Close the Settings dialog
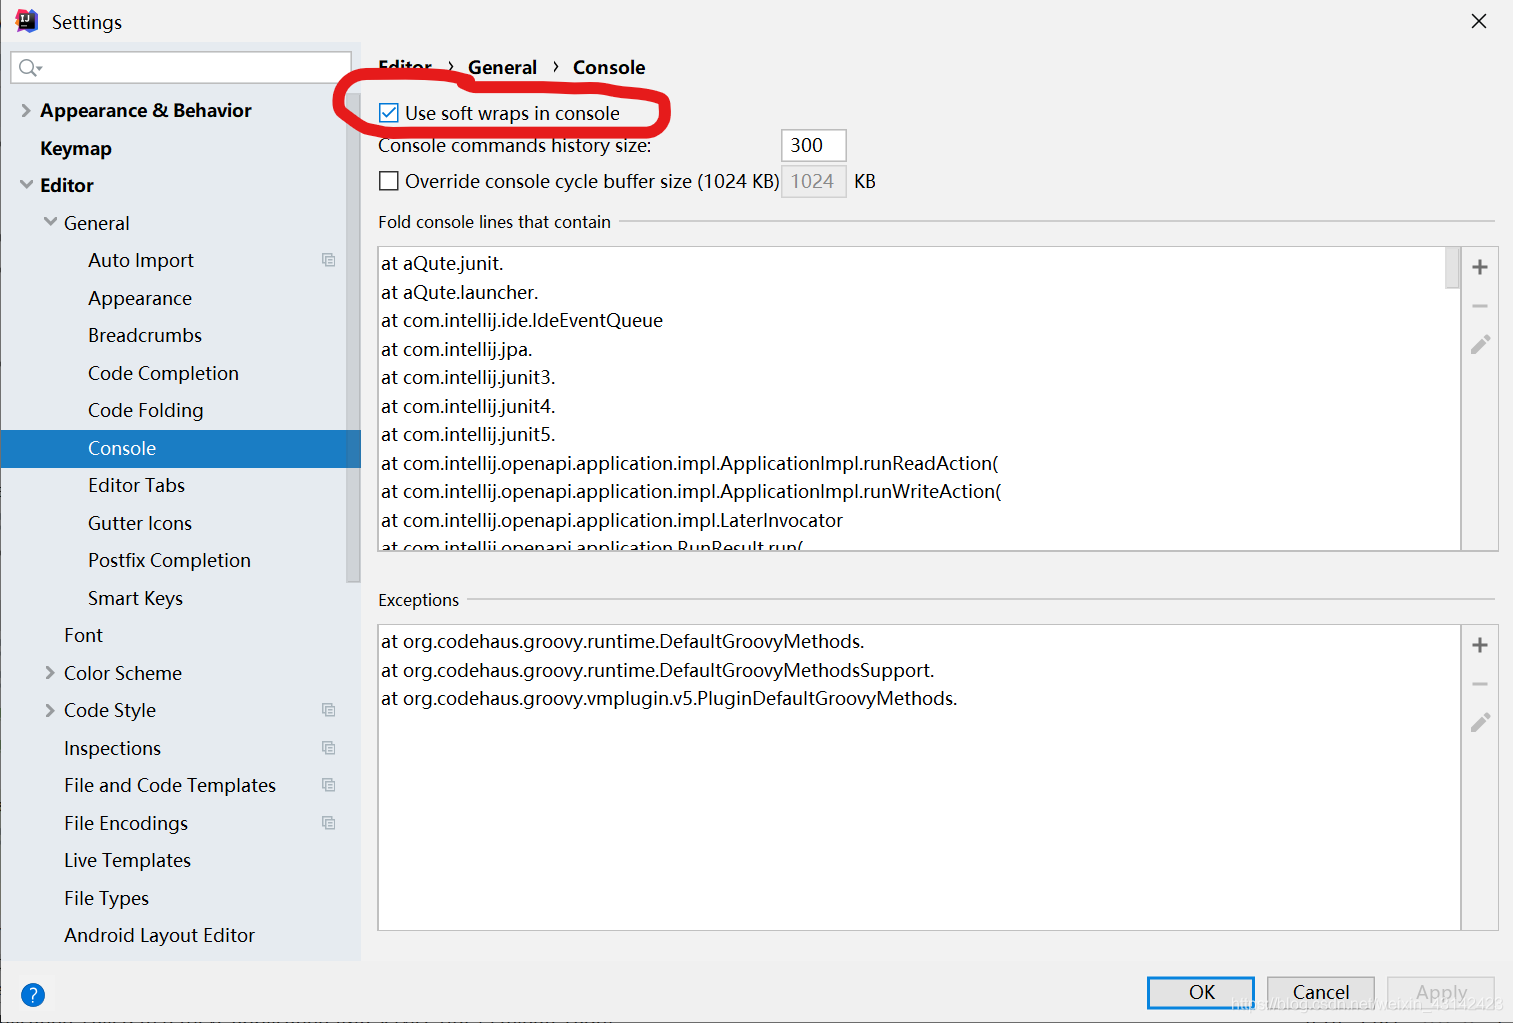 1479,21
